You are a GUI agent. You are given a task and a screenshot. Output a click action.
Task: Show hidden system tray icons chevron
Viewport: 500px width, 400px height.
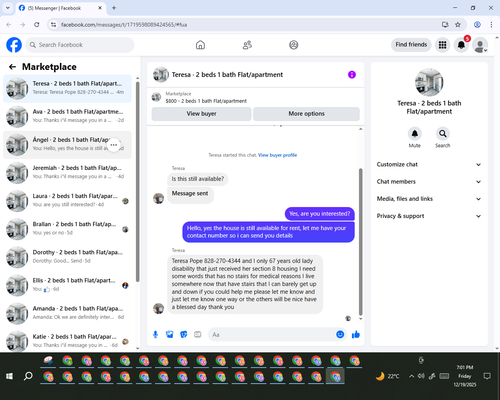pyautogui.click(x=412, y=376)
